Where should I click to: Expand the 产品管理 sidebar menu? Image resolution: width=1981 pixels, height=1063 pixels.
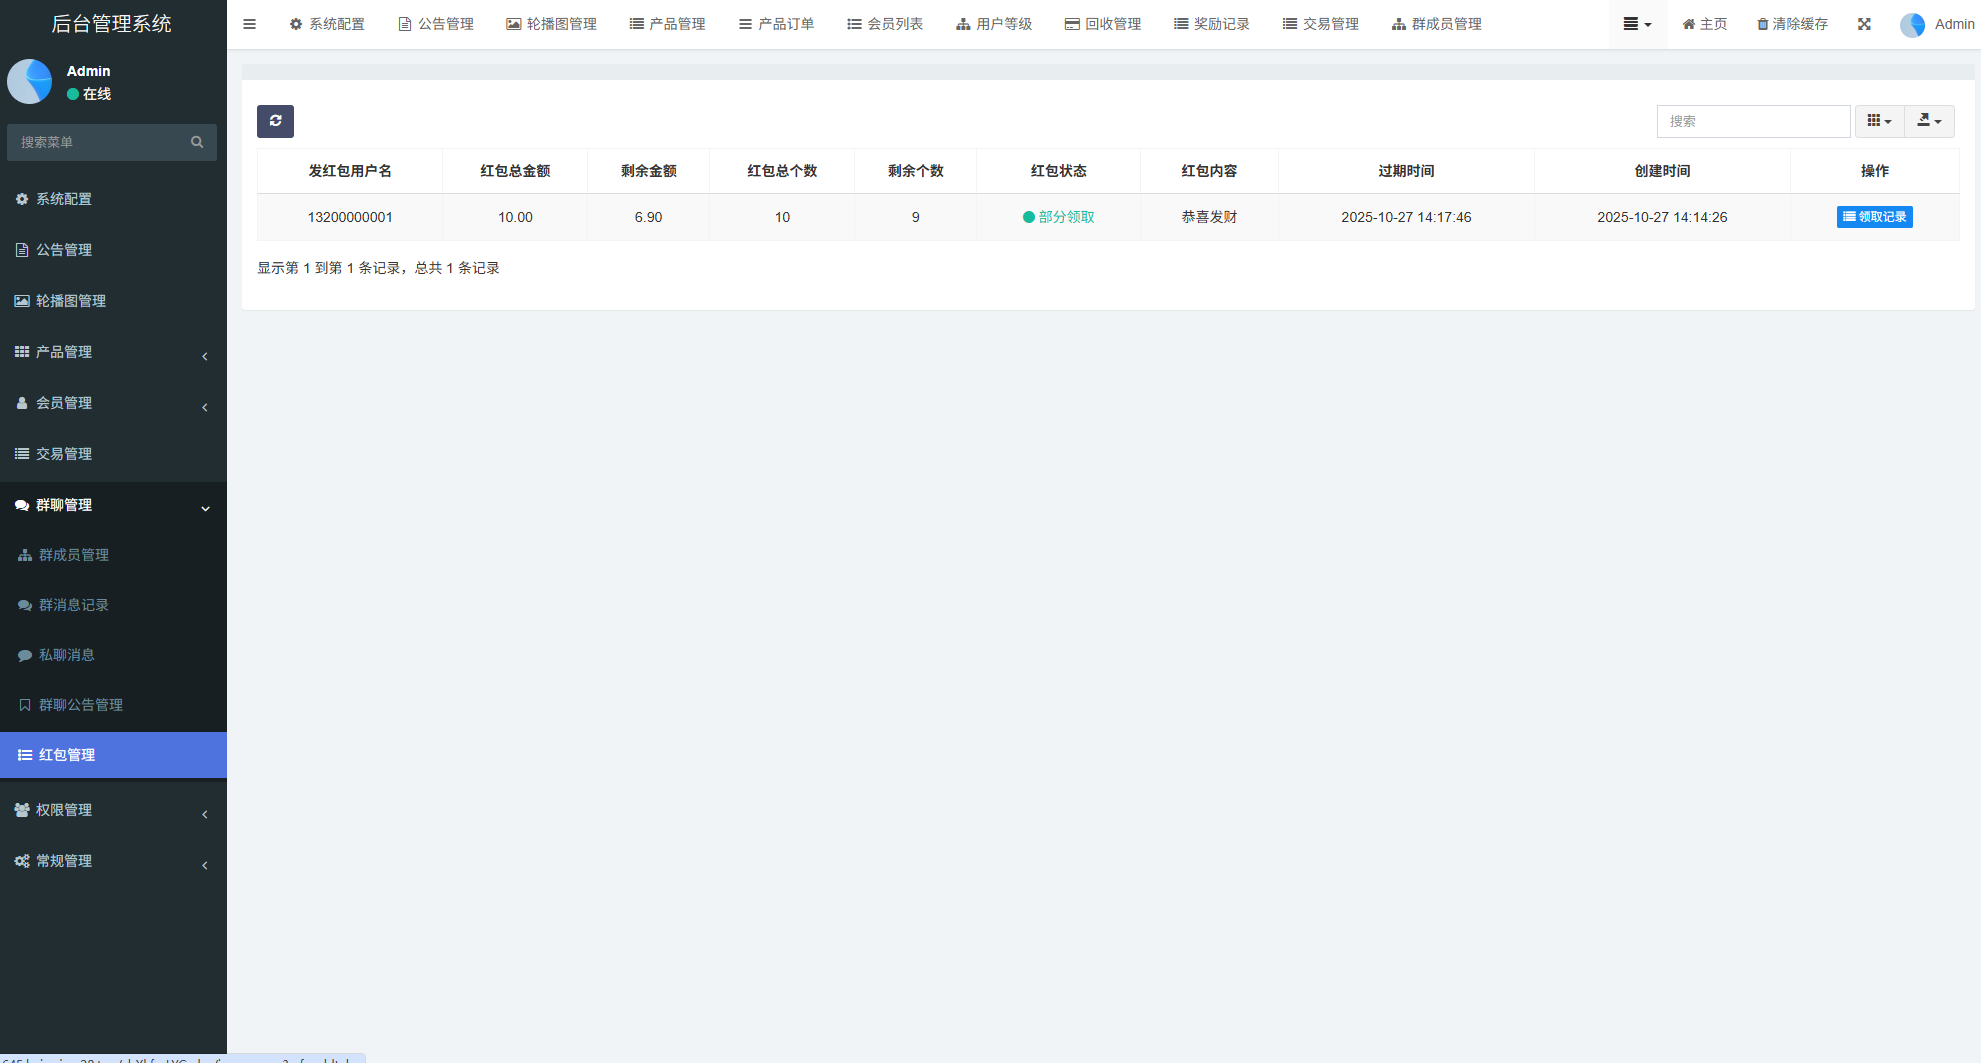(x=113, y=352)
